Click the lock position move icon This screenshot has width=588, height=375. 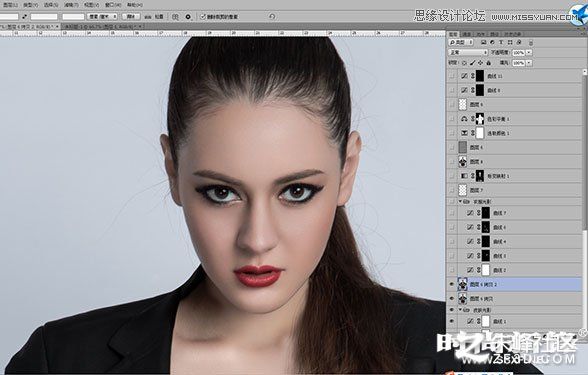480,63
